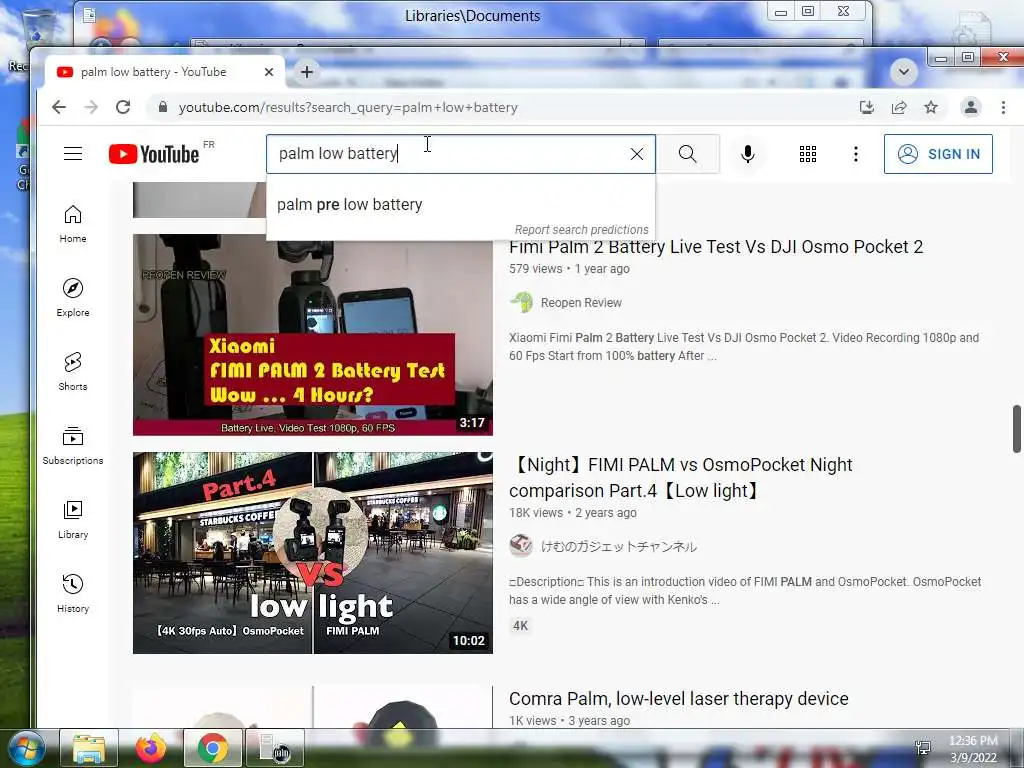Click Reopen Review channel avatar
This screenshot has width=1024, height=768.
pos(521,302)
